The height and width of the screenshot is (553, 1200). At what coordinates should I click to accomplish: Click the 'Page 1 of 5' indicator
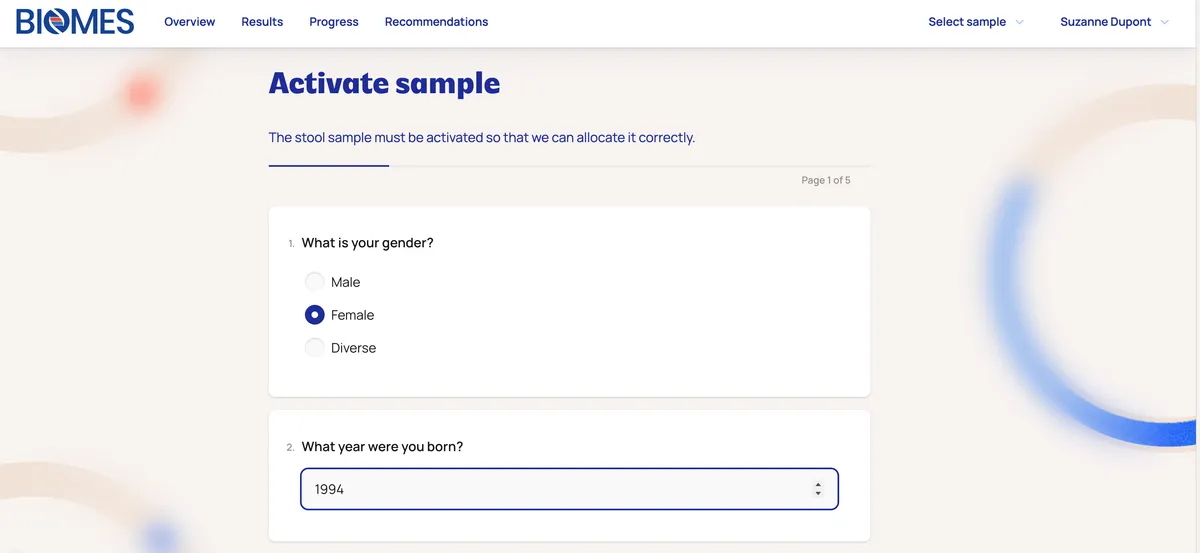coord(825,180)
